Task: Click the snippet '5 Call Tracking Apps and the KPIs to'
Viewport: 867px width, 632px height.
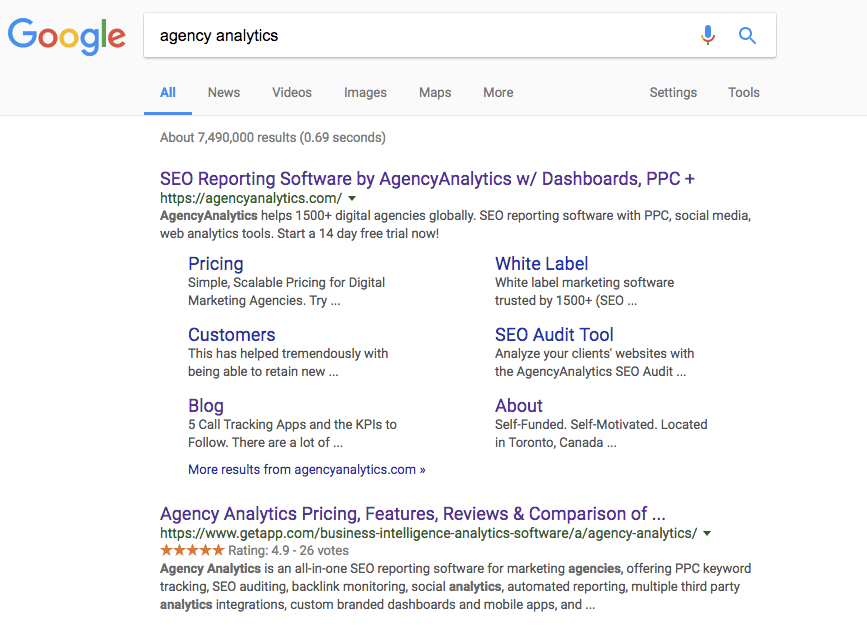Action: click(293, 433)
